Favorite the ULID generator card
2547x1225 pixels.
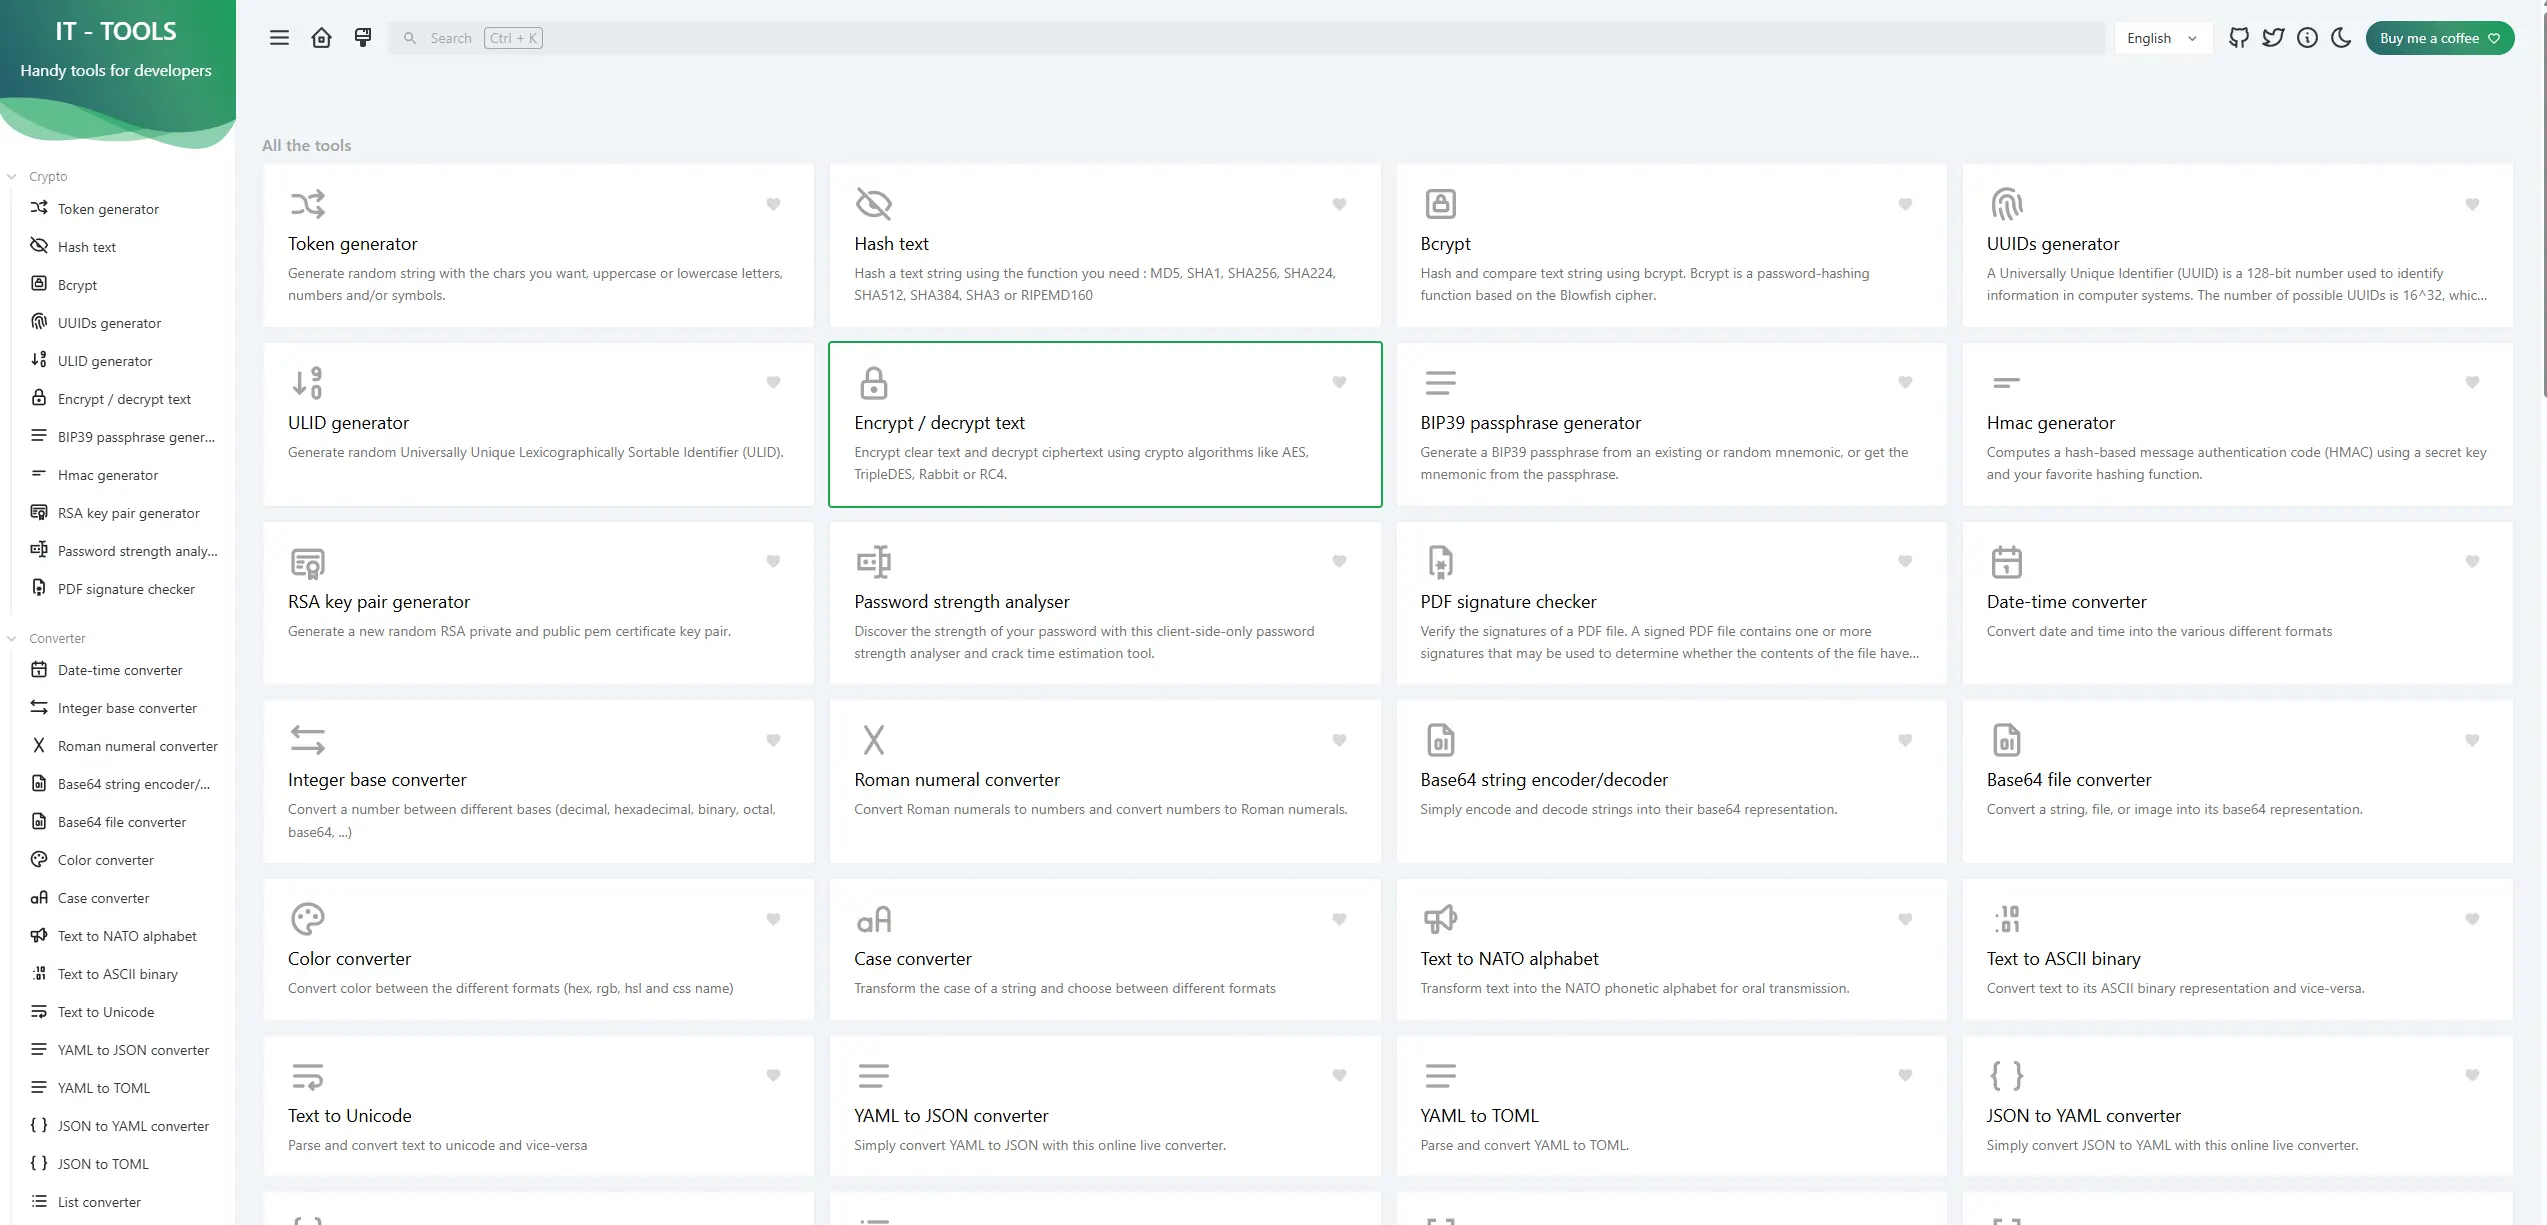point(773,382)
